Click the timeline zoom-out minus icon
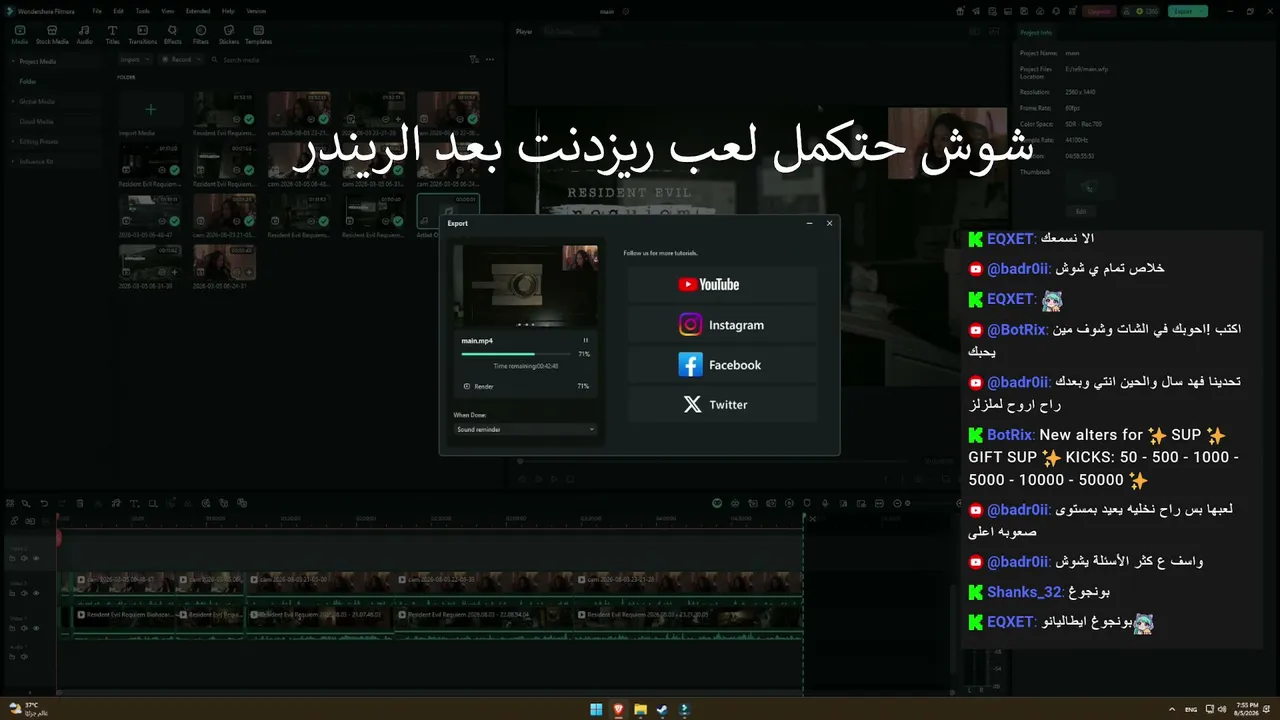Viewport: 1280px width, 720px height. (896, 503)
